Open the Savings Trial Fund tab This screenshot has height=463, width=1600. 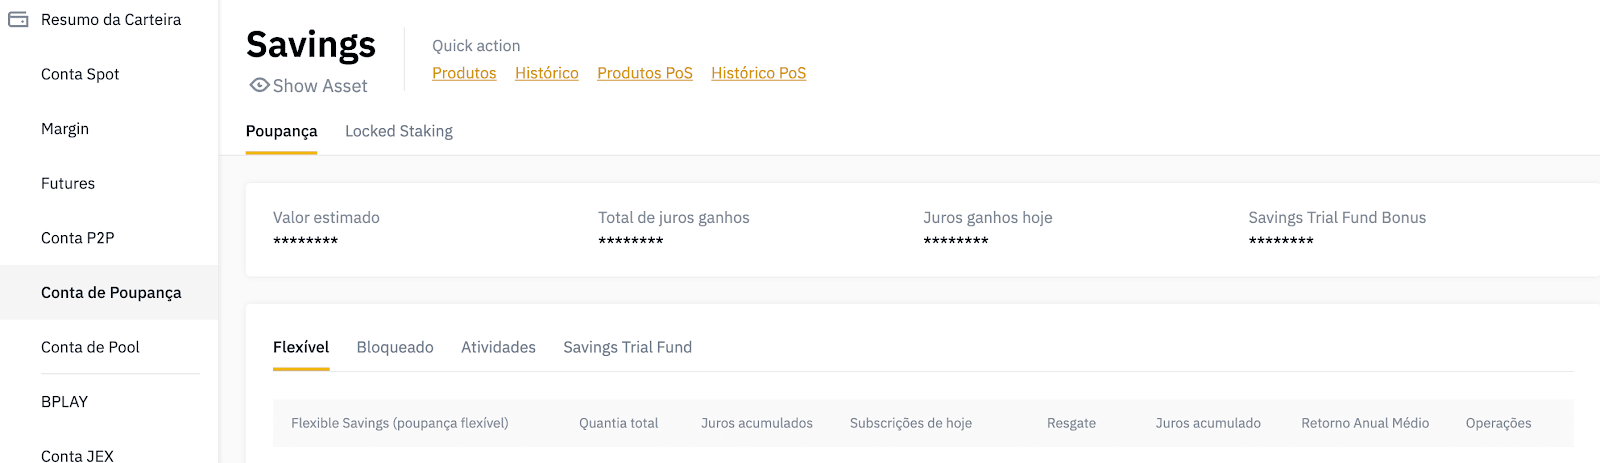[x=628, y=347]
